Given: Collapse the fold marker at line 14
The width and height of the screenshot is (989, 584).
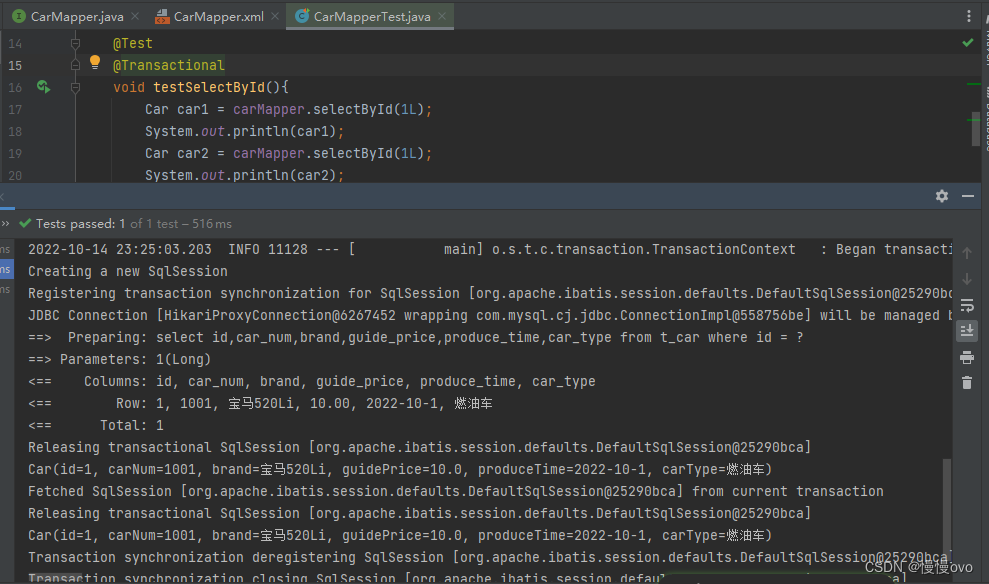Looking at the screenshot, I should [x=75, y=44].
